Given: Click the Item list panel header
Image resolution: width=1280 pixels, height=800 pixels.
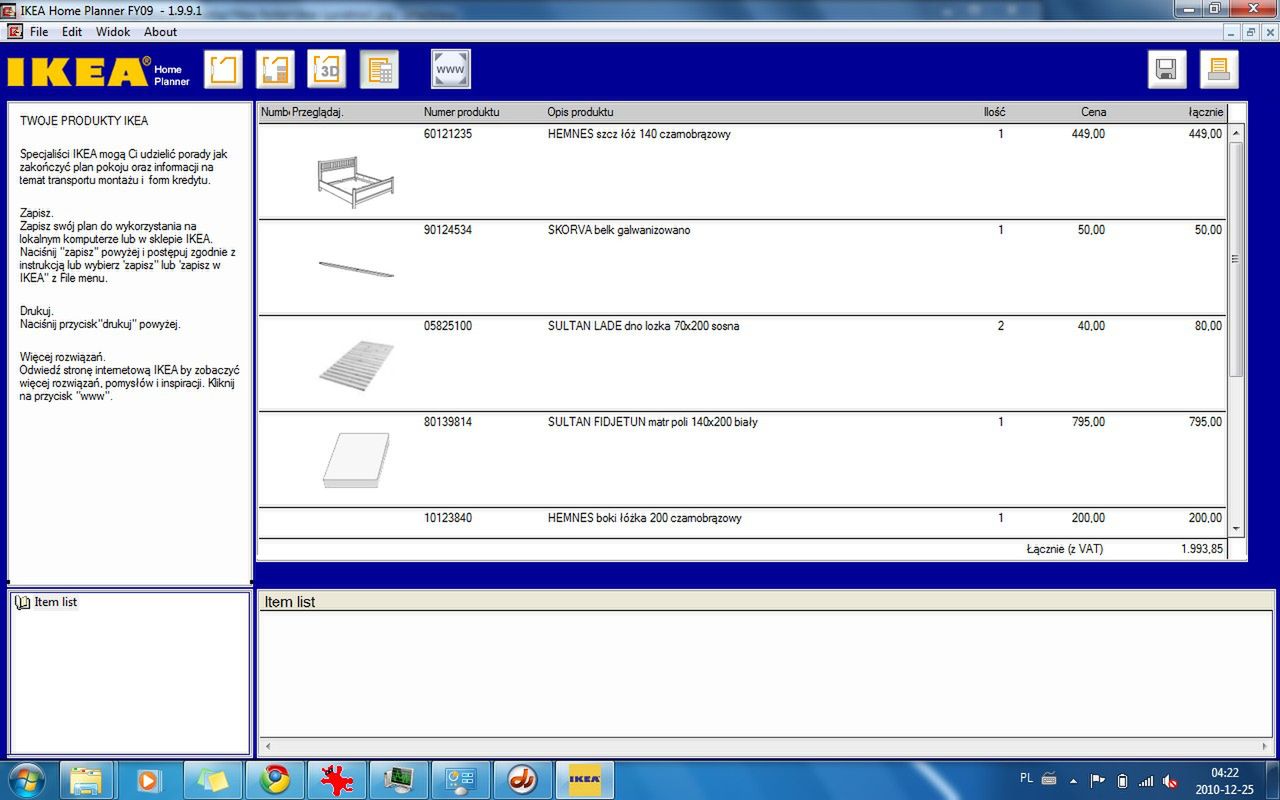Looking at the screenshot, I should point(767,602).
